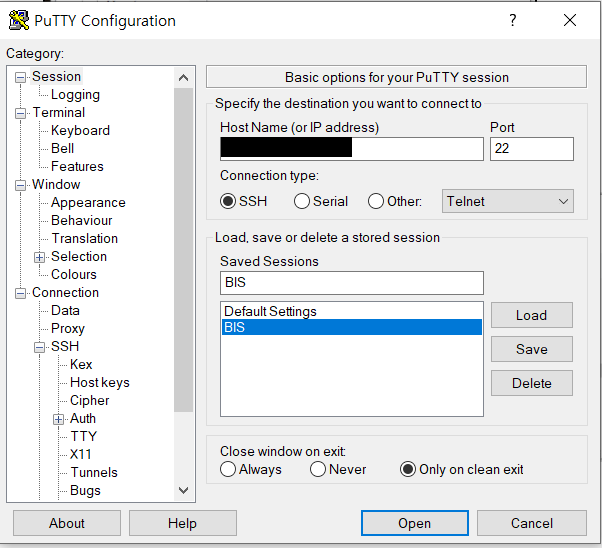Collapse the Terminal tree node
This screenshot has height=548, width=602.
click(x=20, y=114)
